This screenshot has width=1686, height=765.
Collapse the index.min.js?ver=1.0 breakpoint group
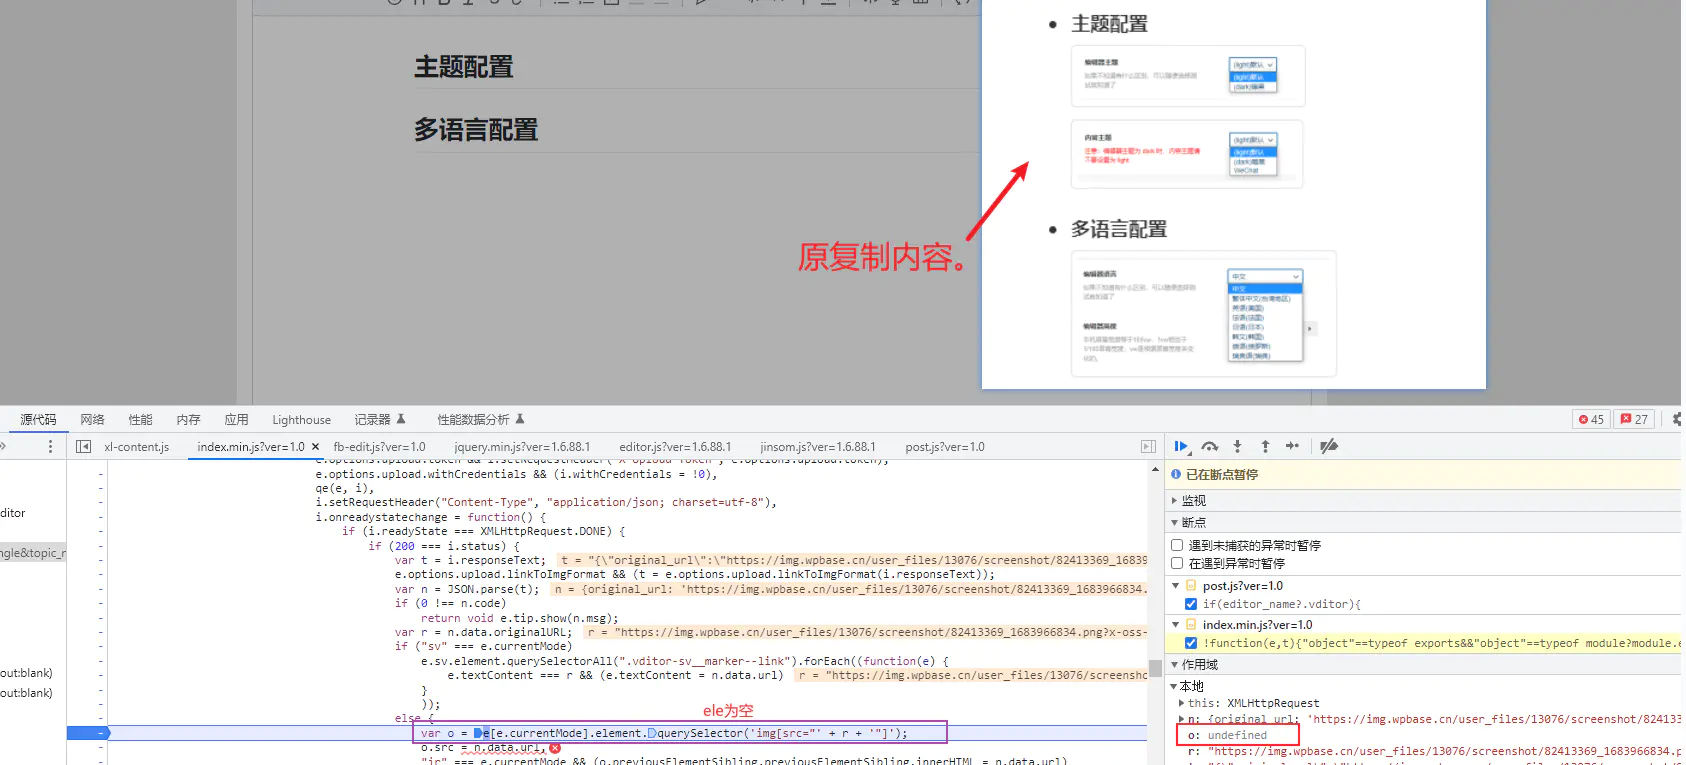pos(1176,625)
